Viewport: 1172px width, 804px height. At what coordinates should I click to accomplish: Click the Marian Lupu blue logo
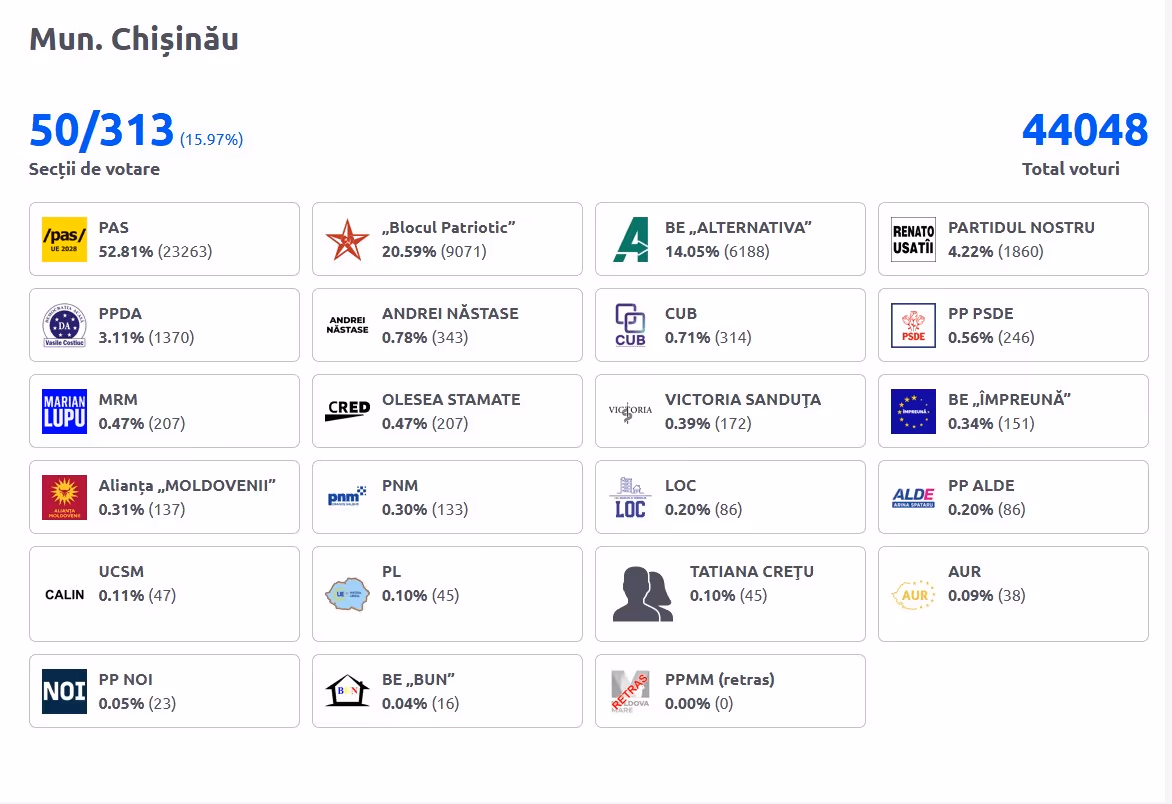point(64,411)
